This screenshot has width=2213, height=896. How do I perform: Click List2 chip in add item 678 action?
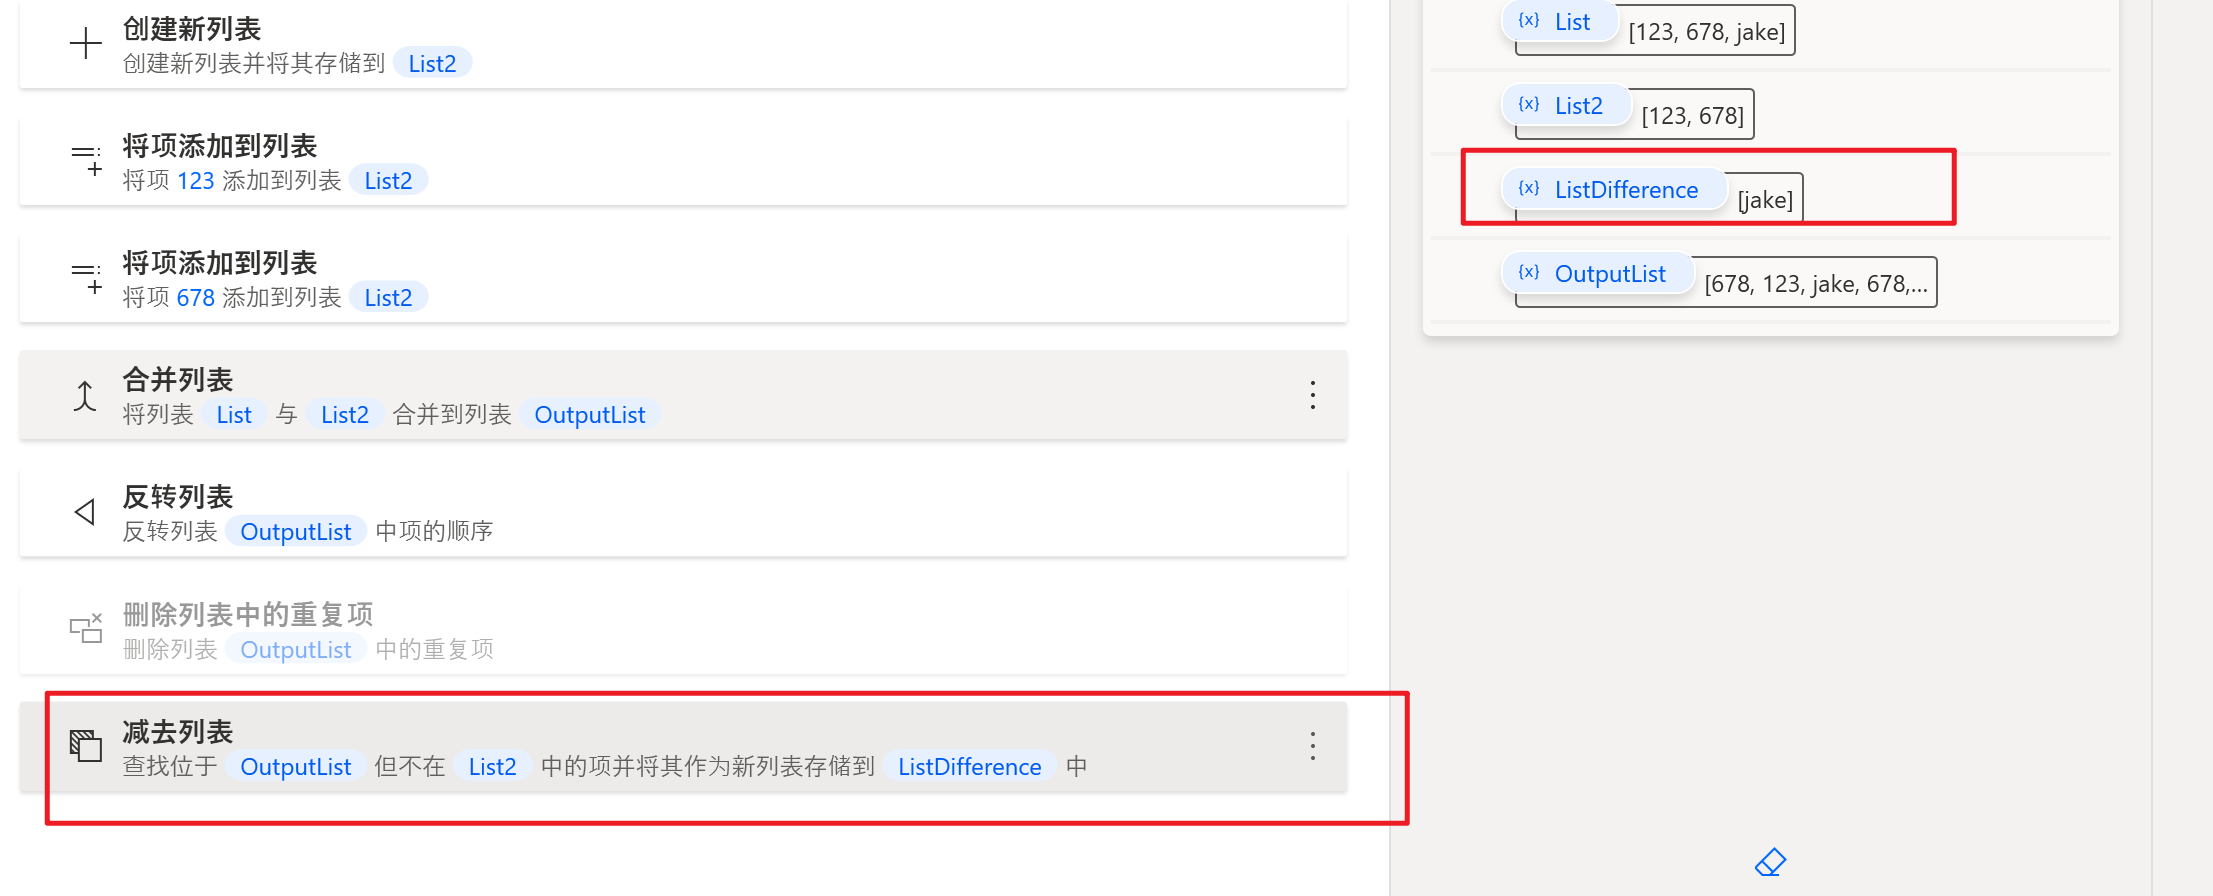pyautogui.click(x=388, y=297)
